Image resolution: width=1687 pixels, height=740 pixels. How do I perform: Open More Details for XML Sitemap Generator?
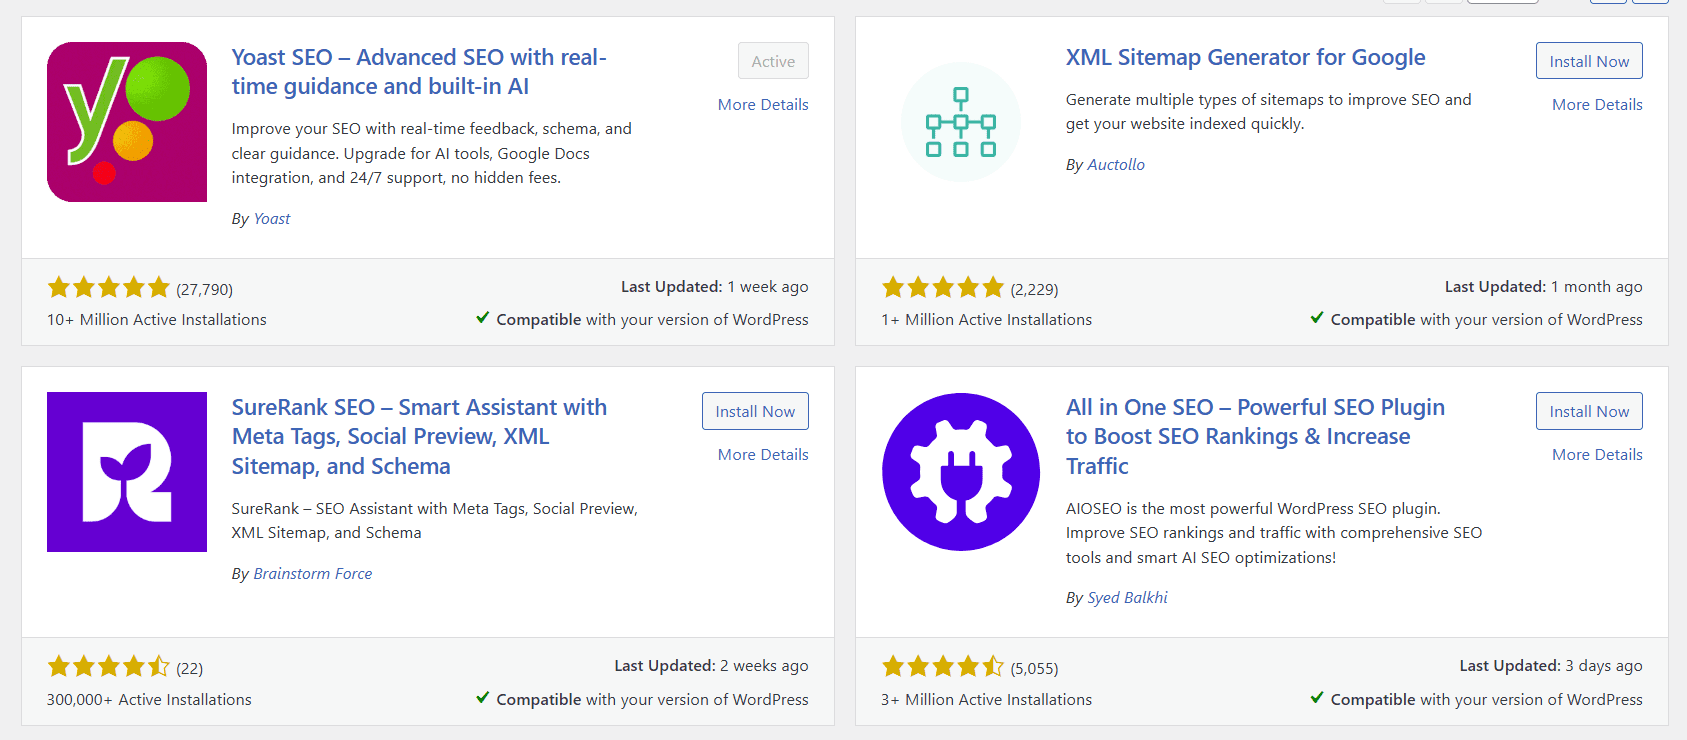pos(1597,104)
